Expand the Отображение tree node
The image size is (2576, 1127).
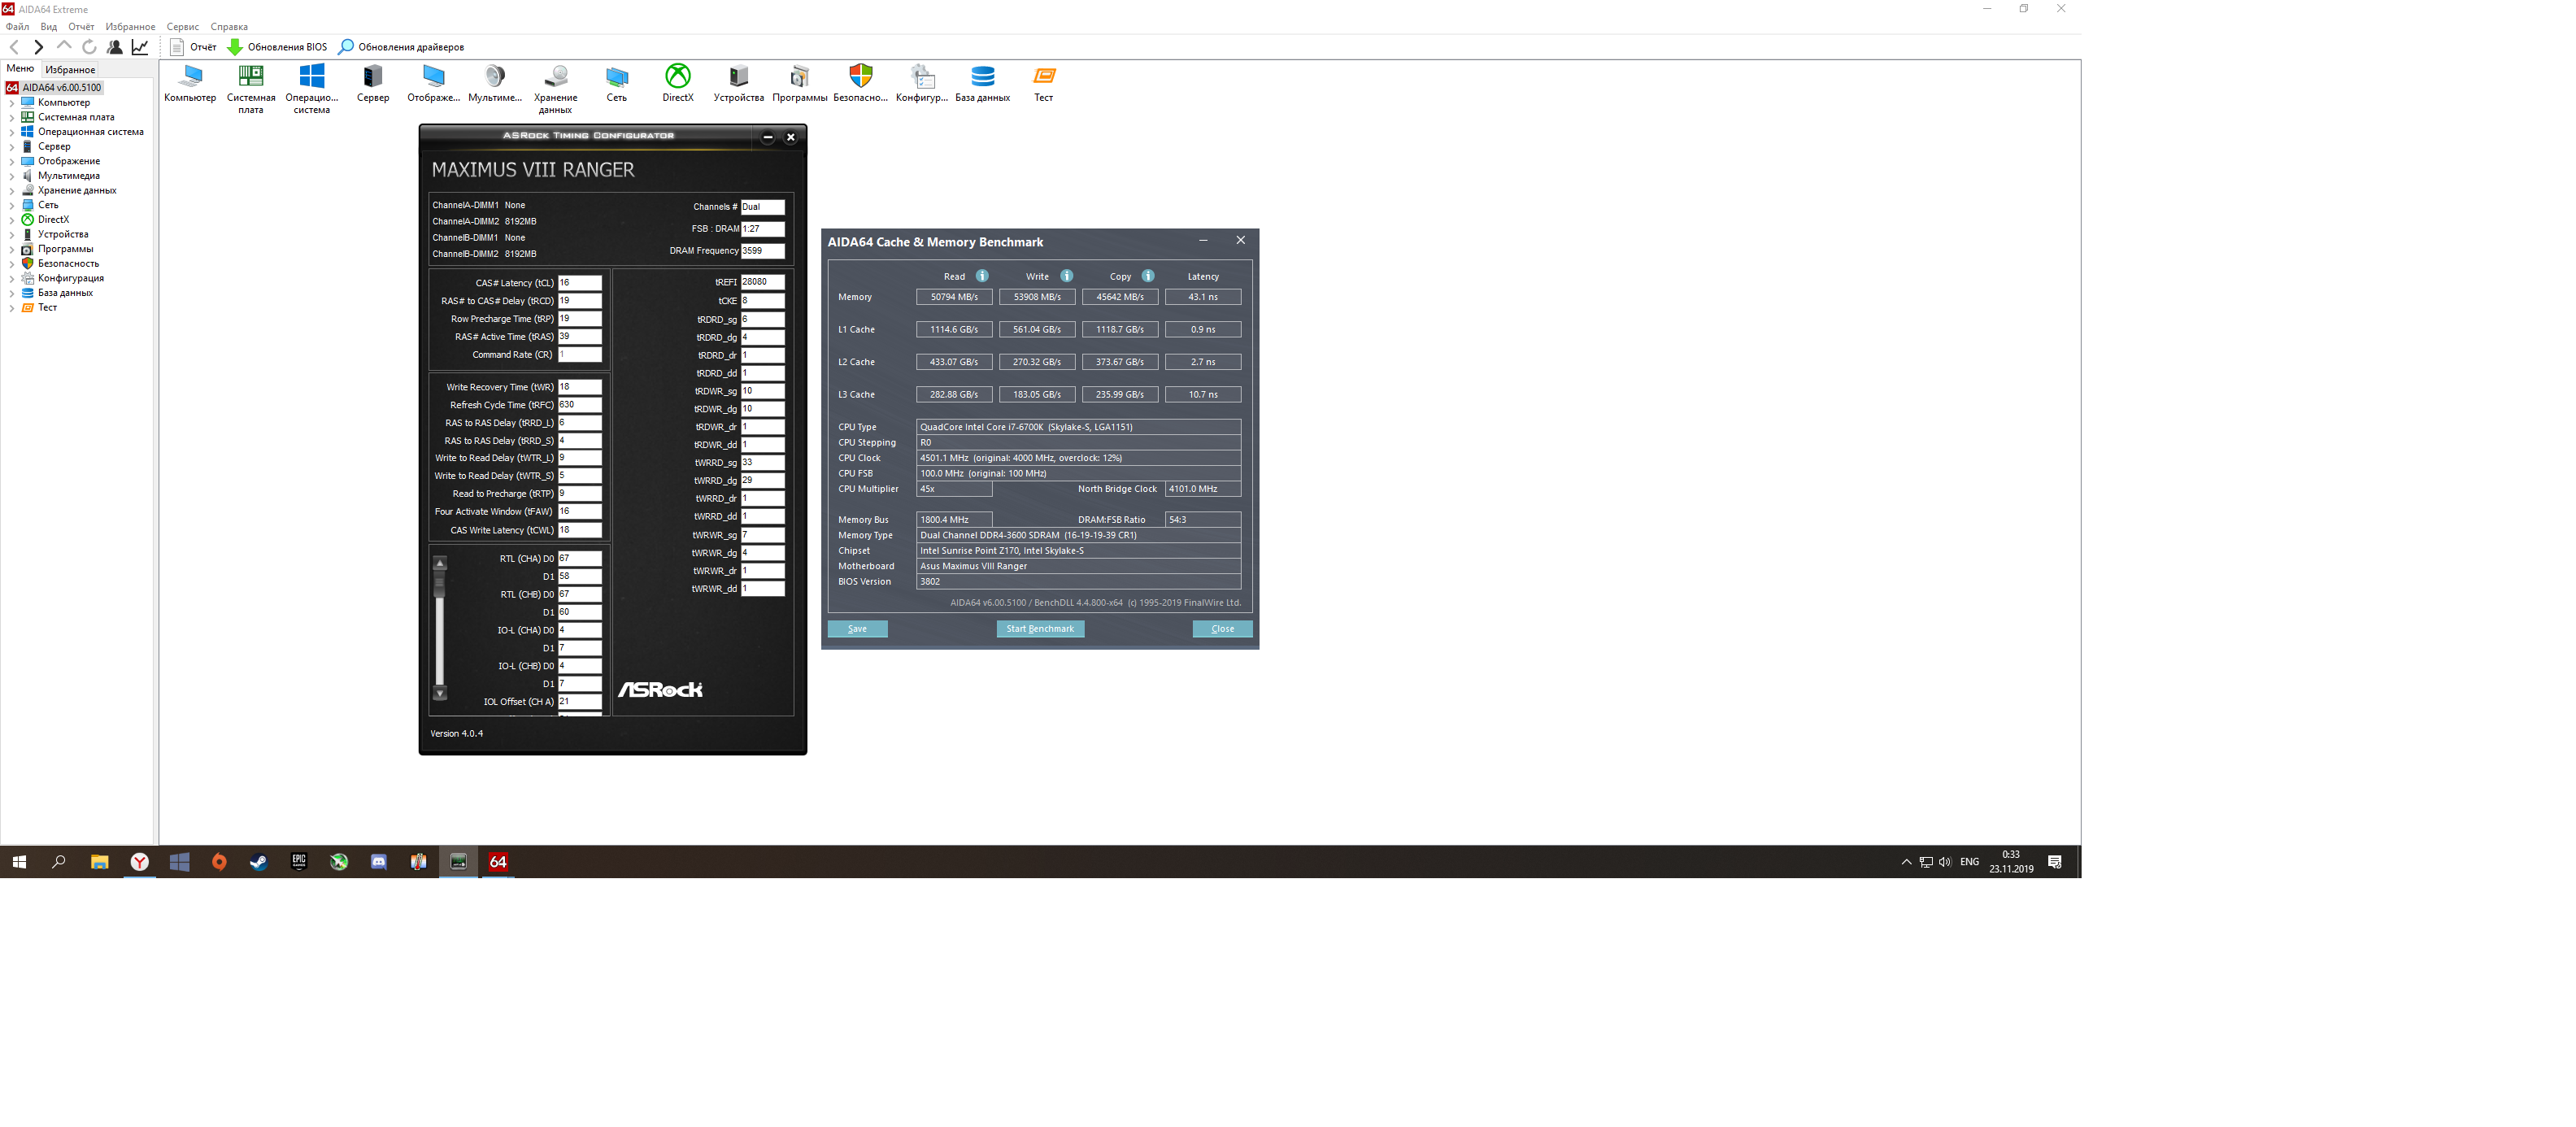12,161
